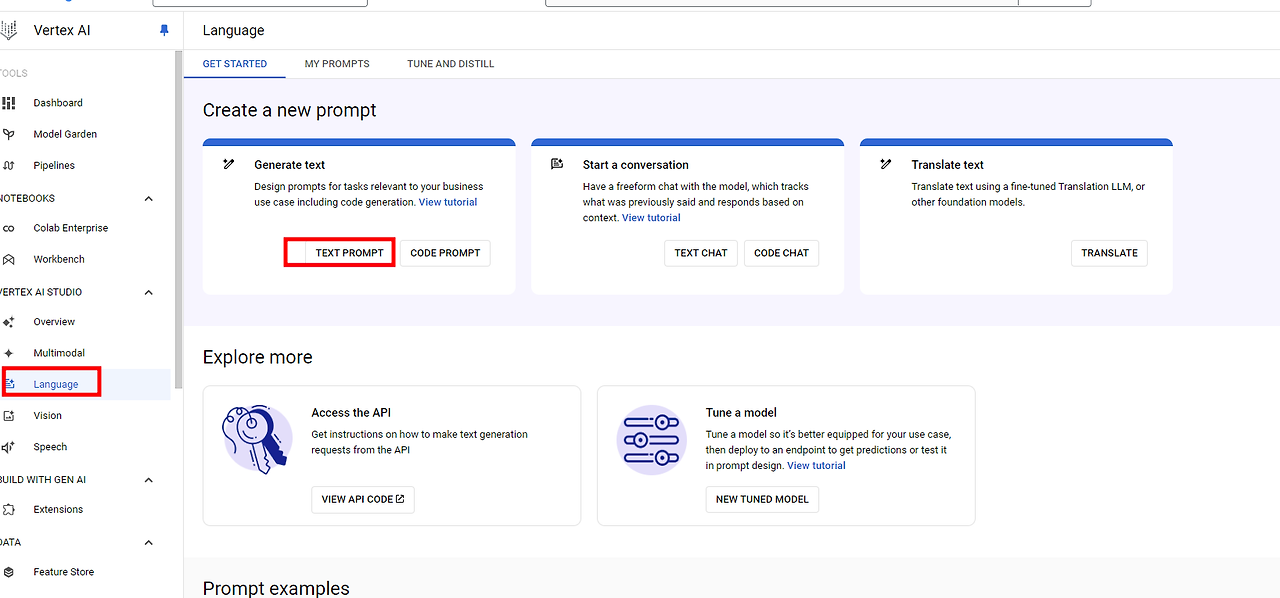Click the Prompt examples heading

(x=276, y=588)
